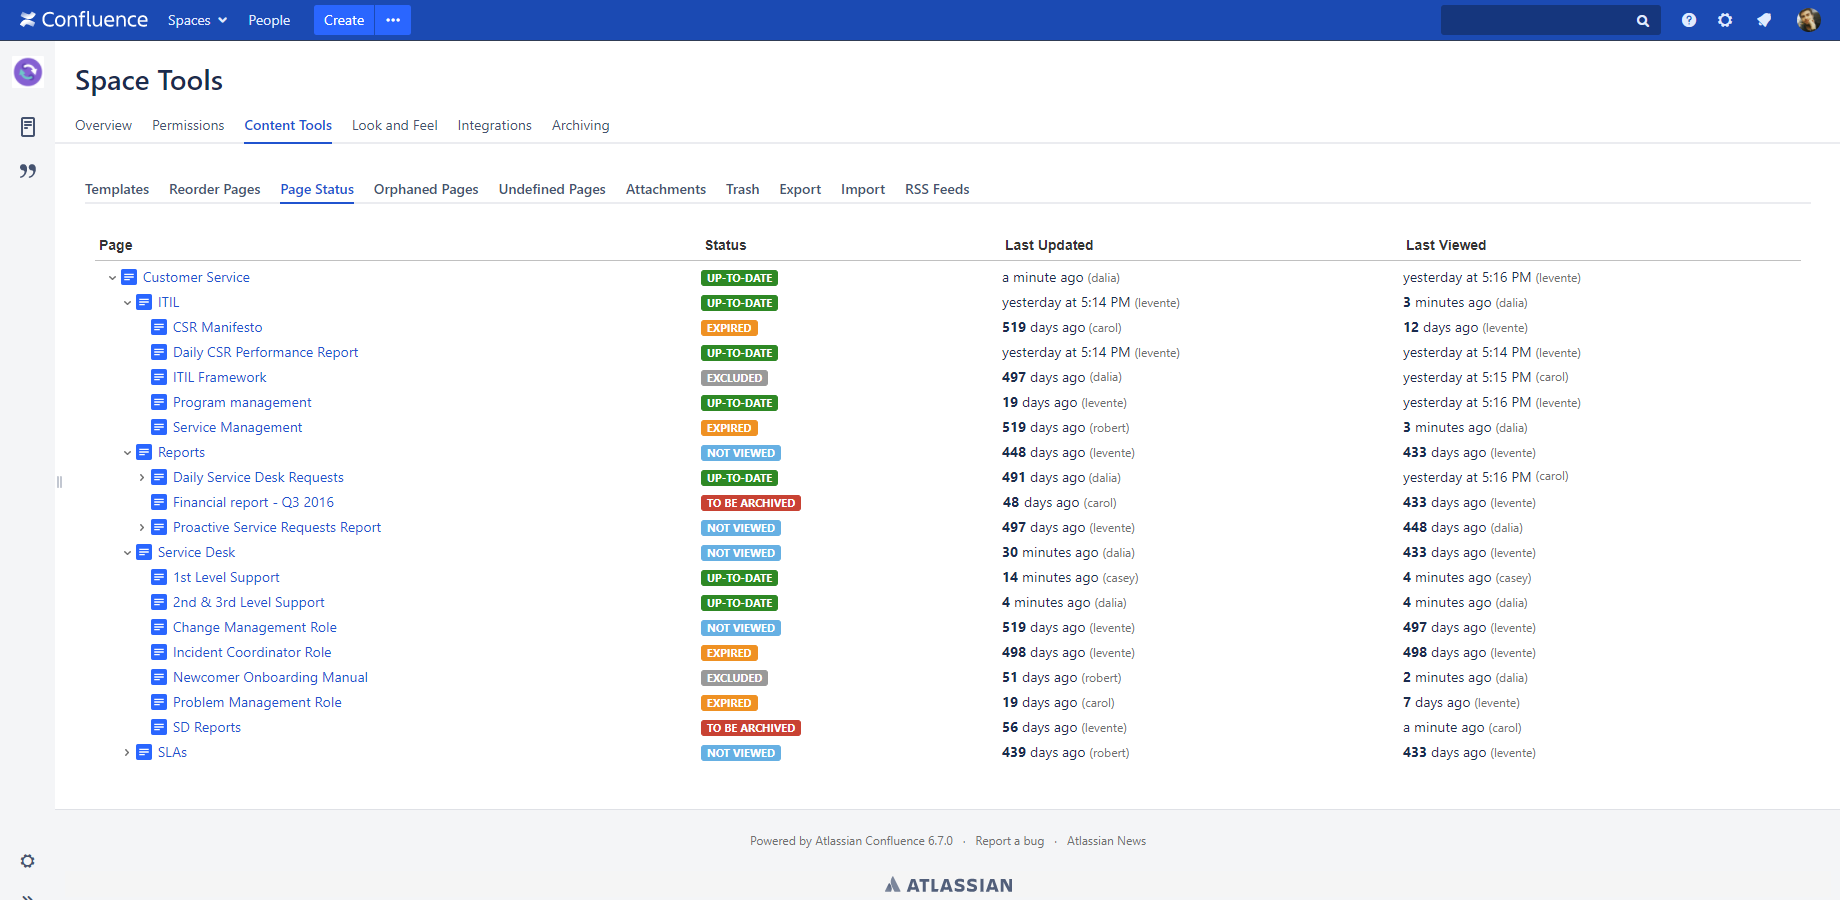Click the Create button

click(x=343, y=20)
